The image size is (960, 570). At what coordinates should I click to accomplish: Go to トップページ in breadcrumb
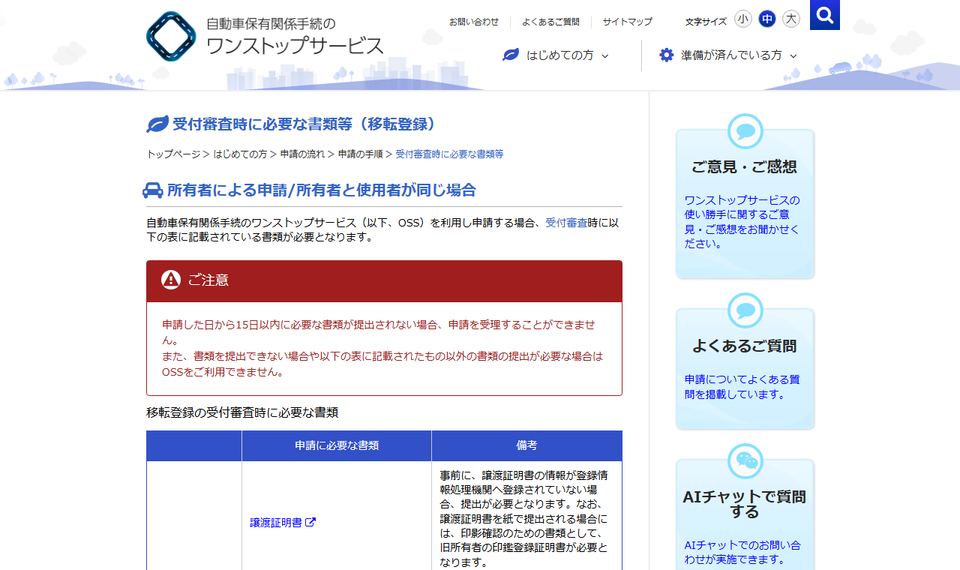tap(173, 154)
